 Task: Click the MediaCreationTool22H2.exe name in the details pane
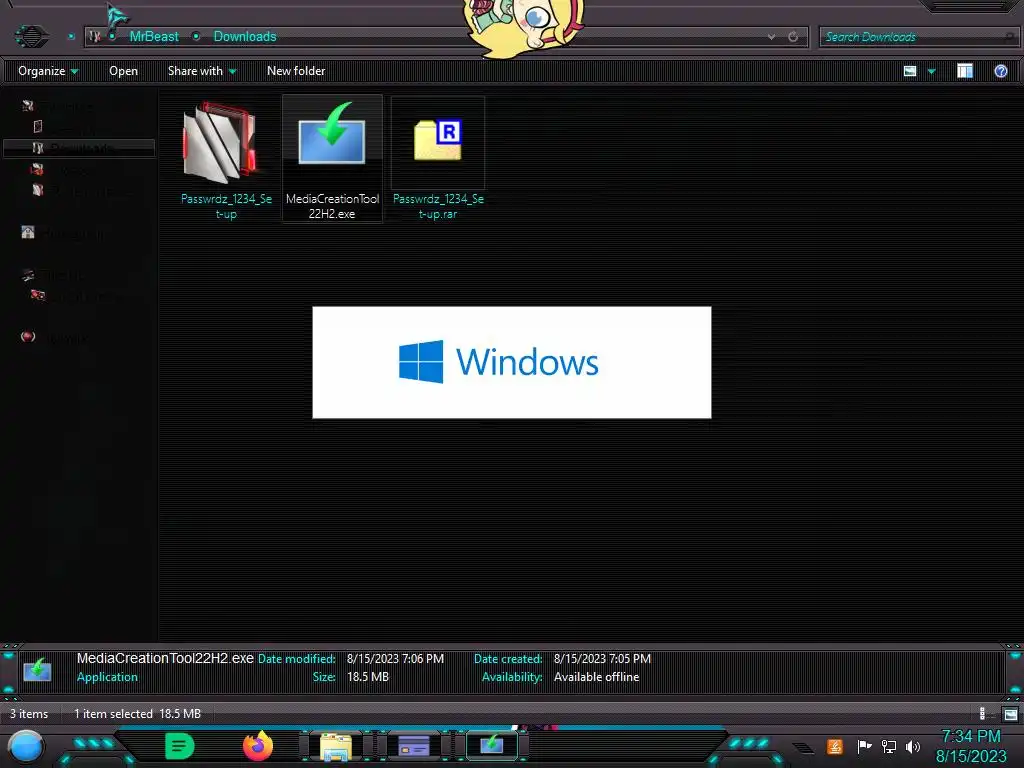coord(165,658)
